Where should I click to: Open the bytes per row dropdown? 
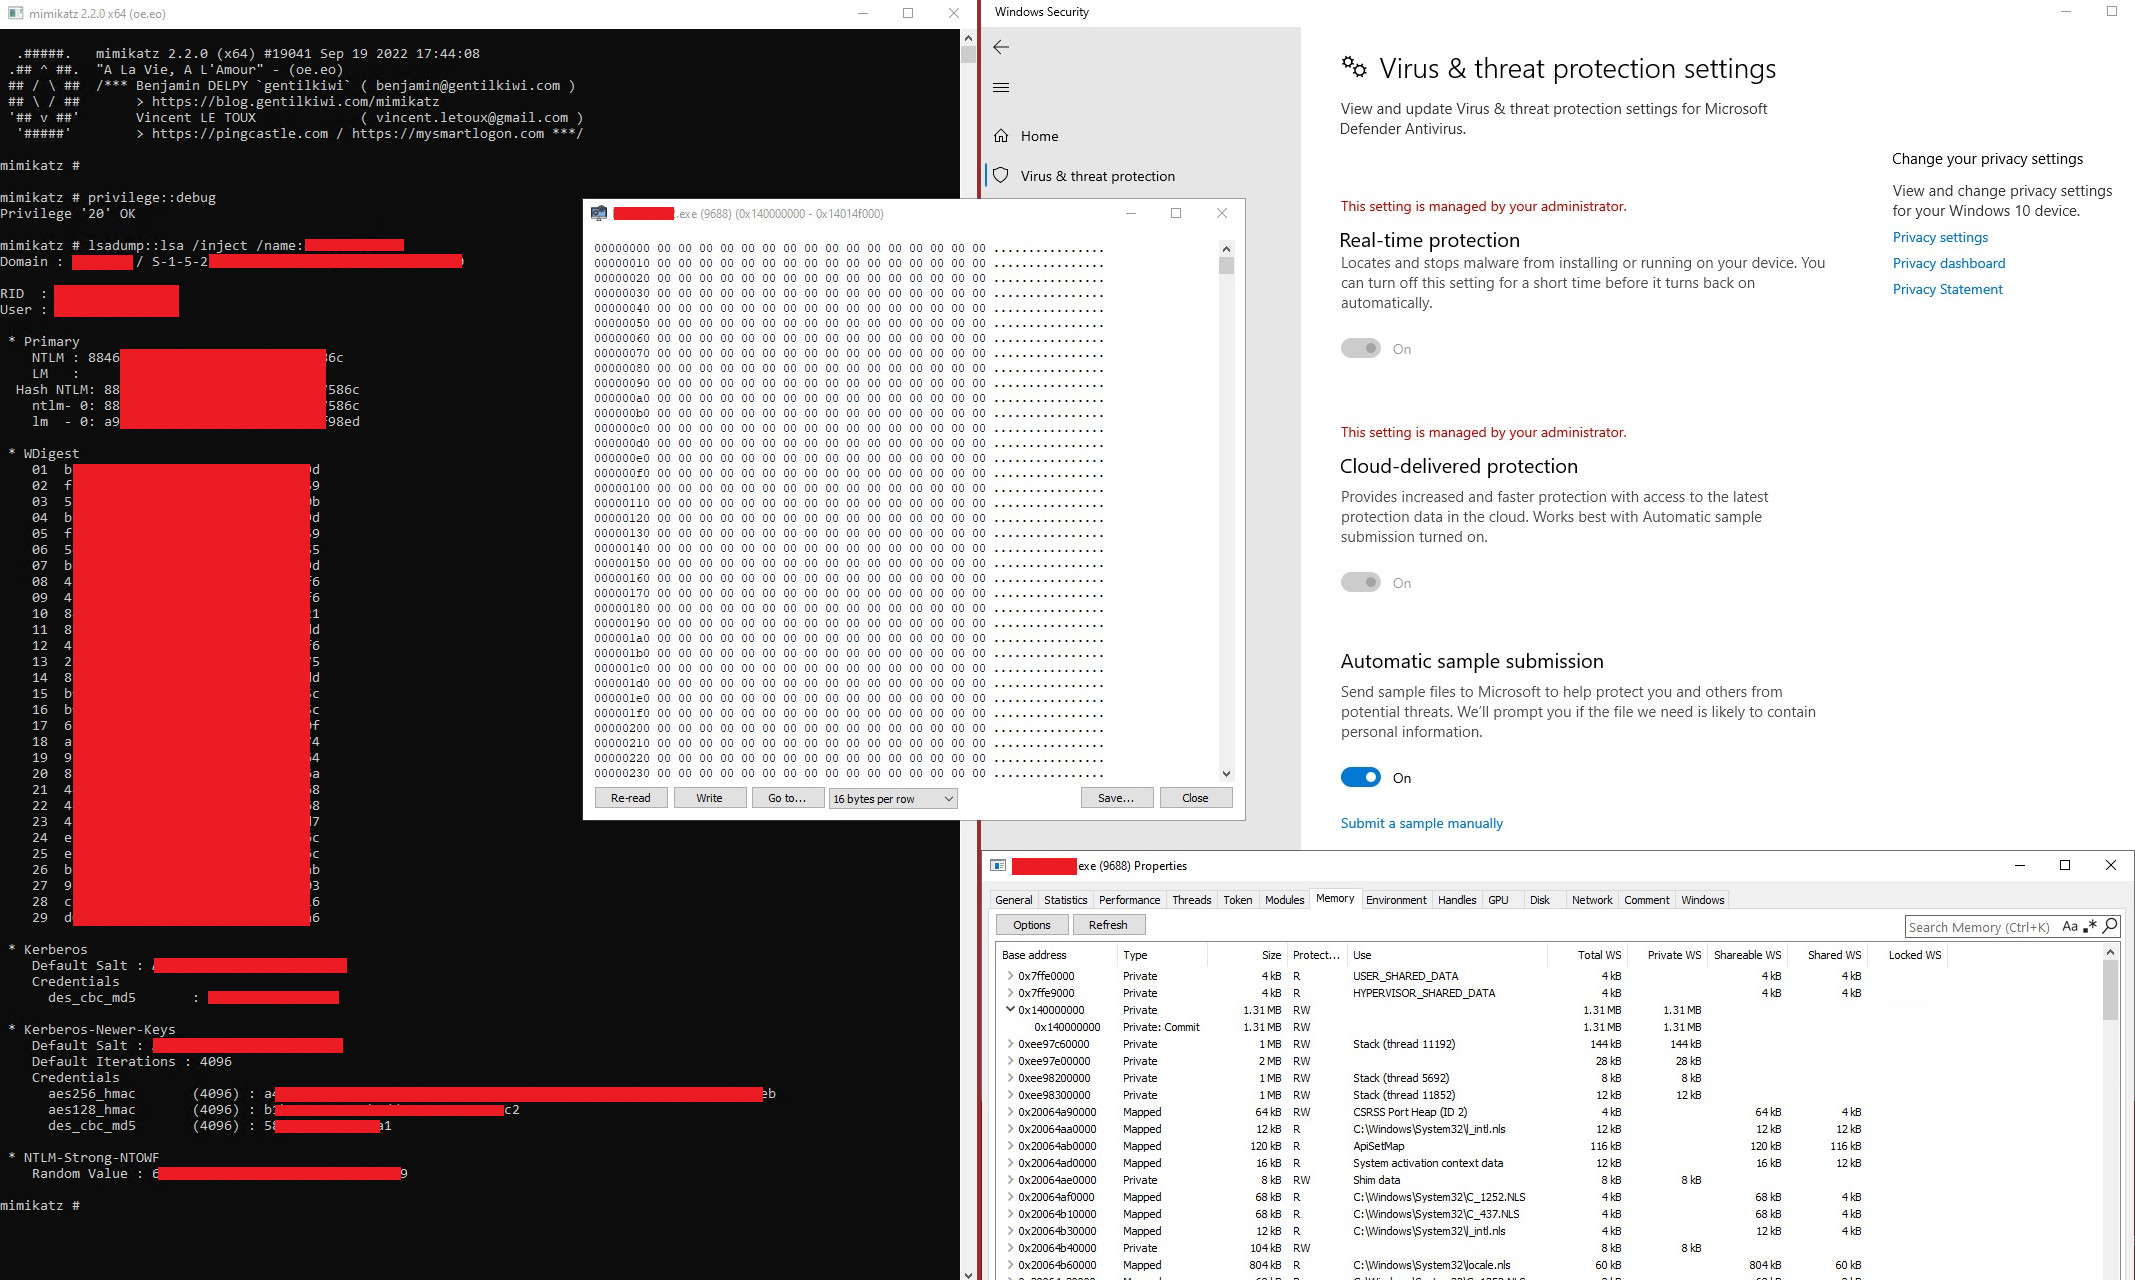[893, 798]
